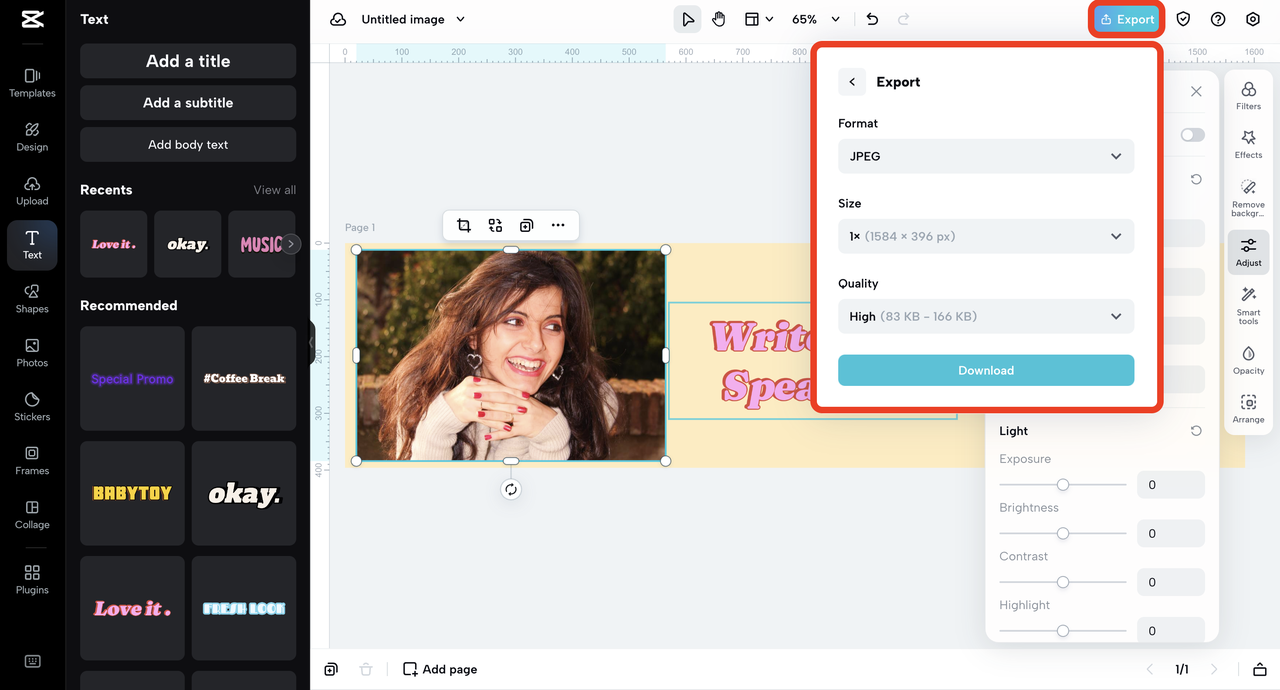Choose the #Coffee Break text preset
Viewport: 1280px width, 690px height.
(x=244, y=379)
